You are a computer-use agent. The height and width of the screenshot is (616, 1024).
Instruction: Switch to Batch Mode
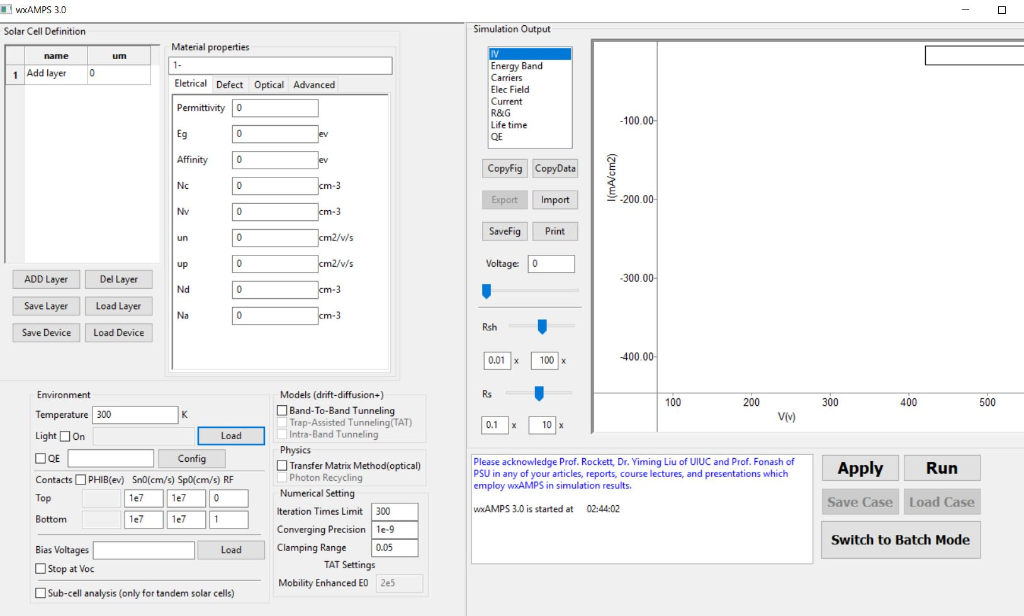900,538
